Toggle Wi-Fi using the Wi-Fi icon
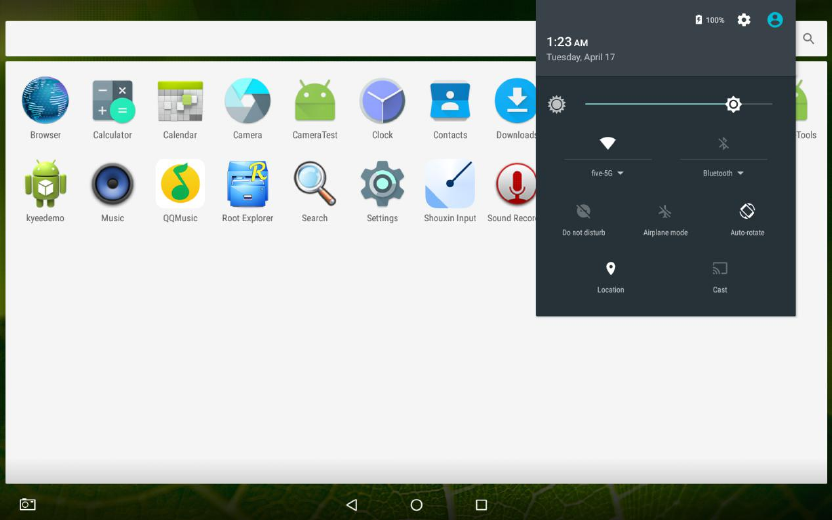The width and height of the screenshot is (832, 520). (x=608, y=143)
